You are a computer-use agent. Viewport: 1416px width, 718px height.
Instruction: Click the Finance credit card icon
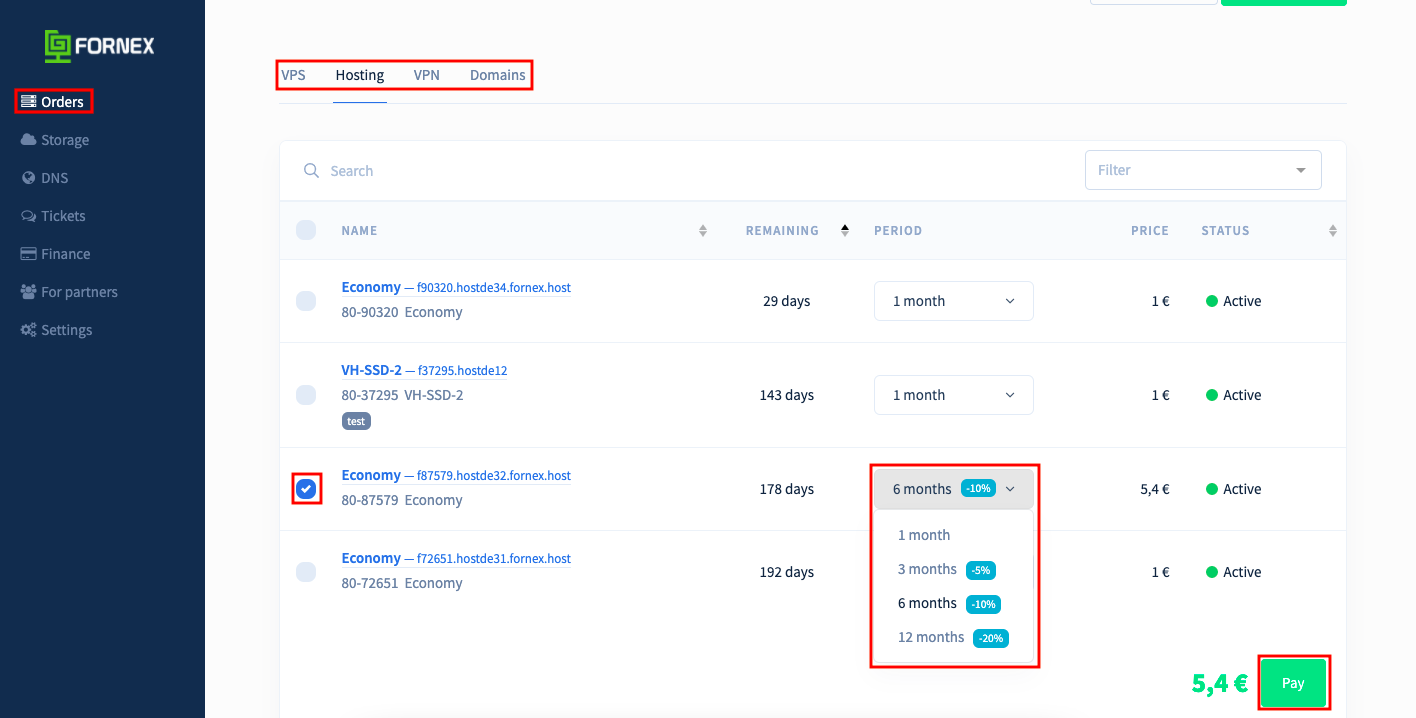28,254
